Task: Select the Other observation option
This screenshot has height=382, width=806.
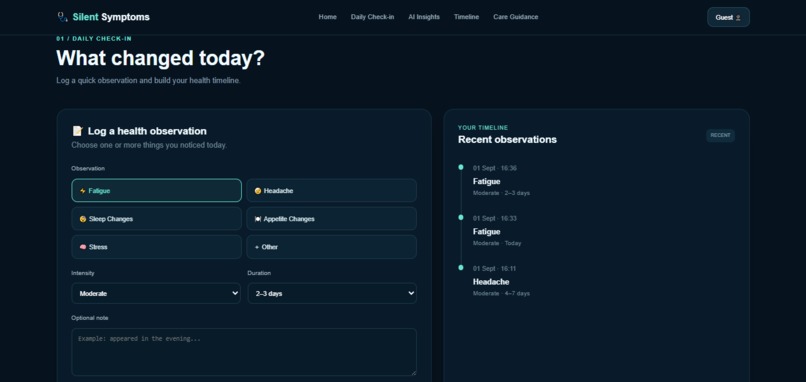Action: (x=332, y=247)
